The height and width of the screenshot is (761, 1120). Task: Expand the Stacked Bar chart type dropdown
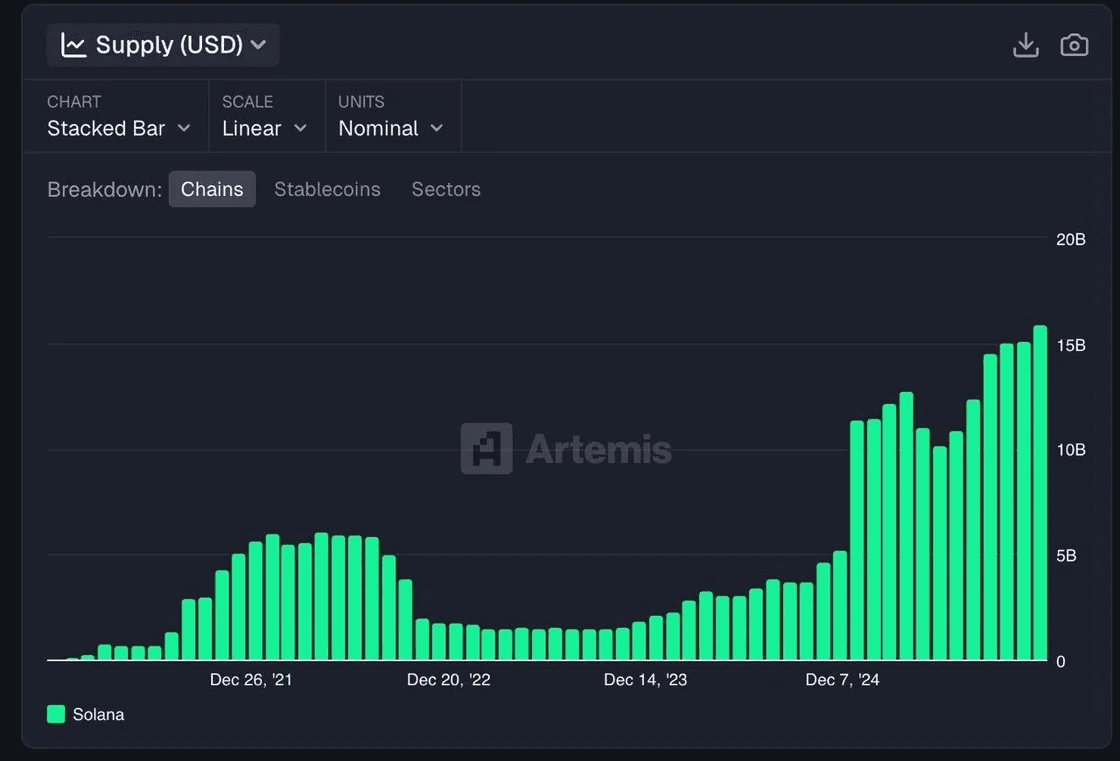[x=119, y=129]
